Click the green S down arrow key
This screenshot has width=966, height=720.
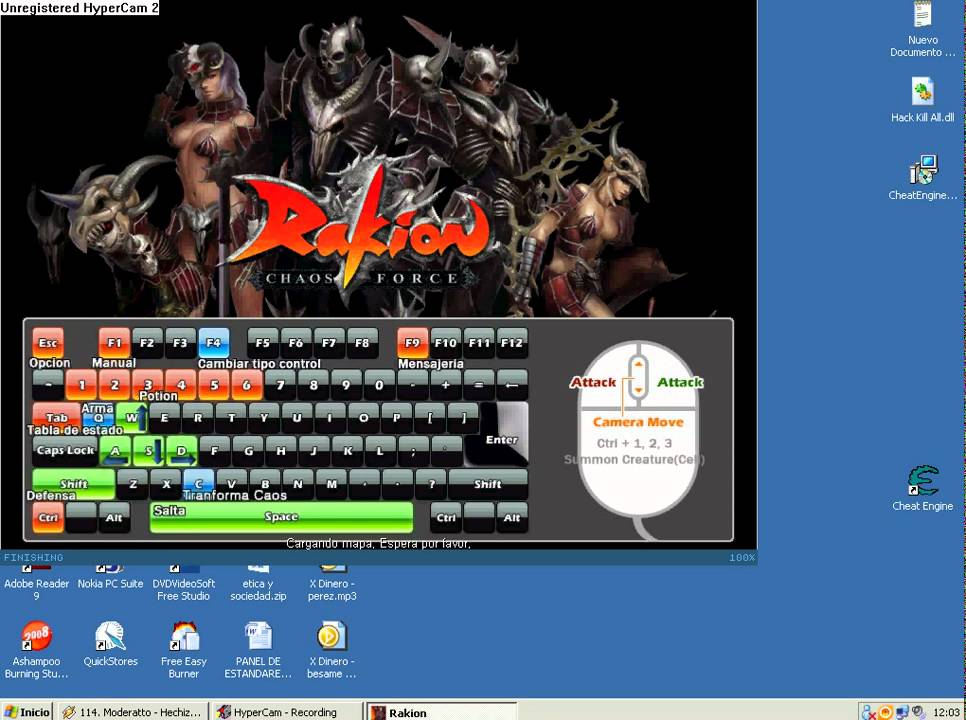(x=148, y=450)
